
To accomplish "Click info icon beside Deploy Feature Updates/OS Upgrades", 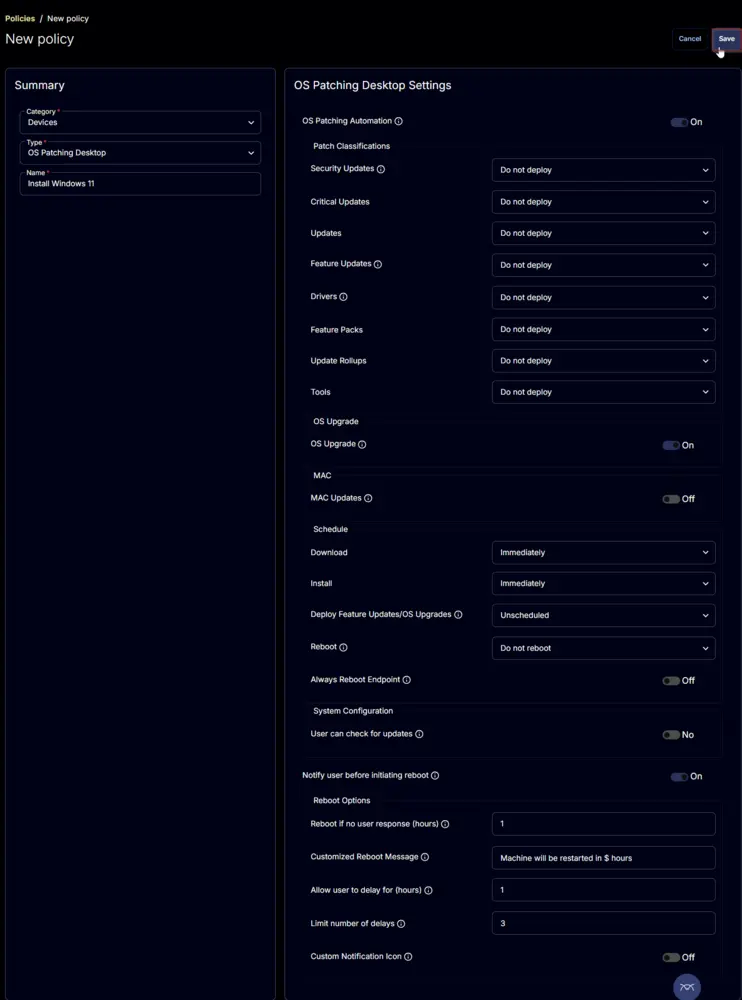I will 458,615.
